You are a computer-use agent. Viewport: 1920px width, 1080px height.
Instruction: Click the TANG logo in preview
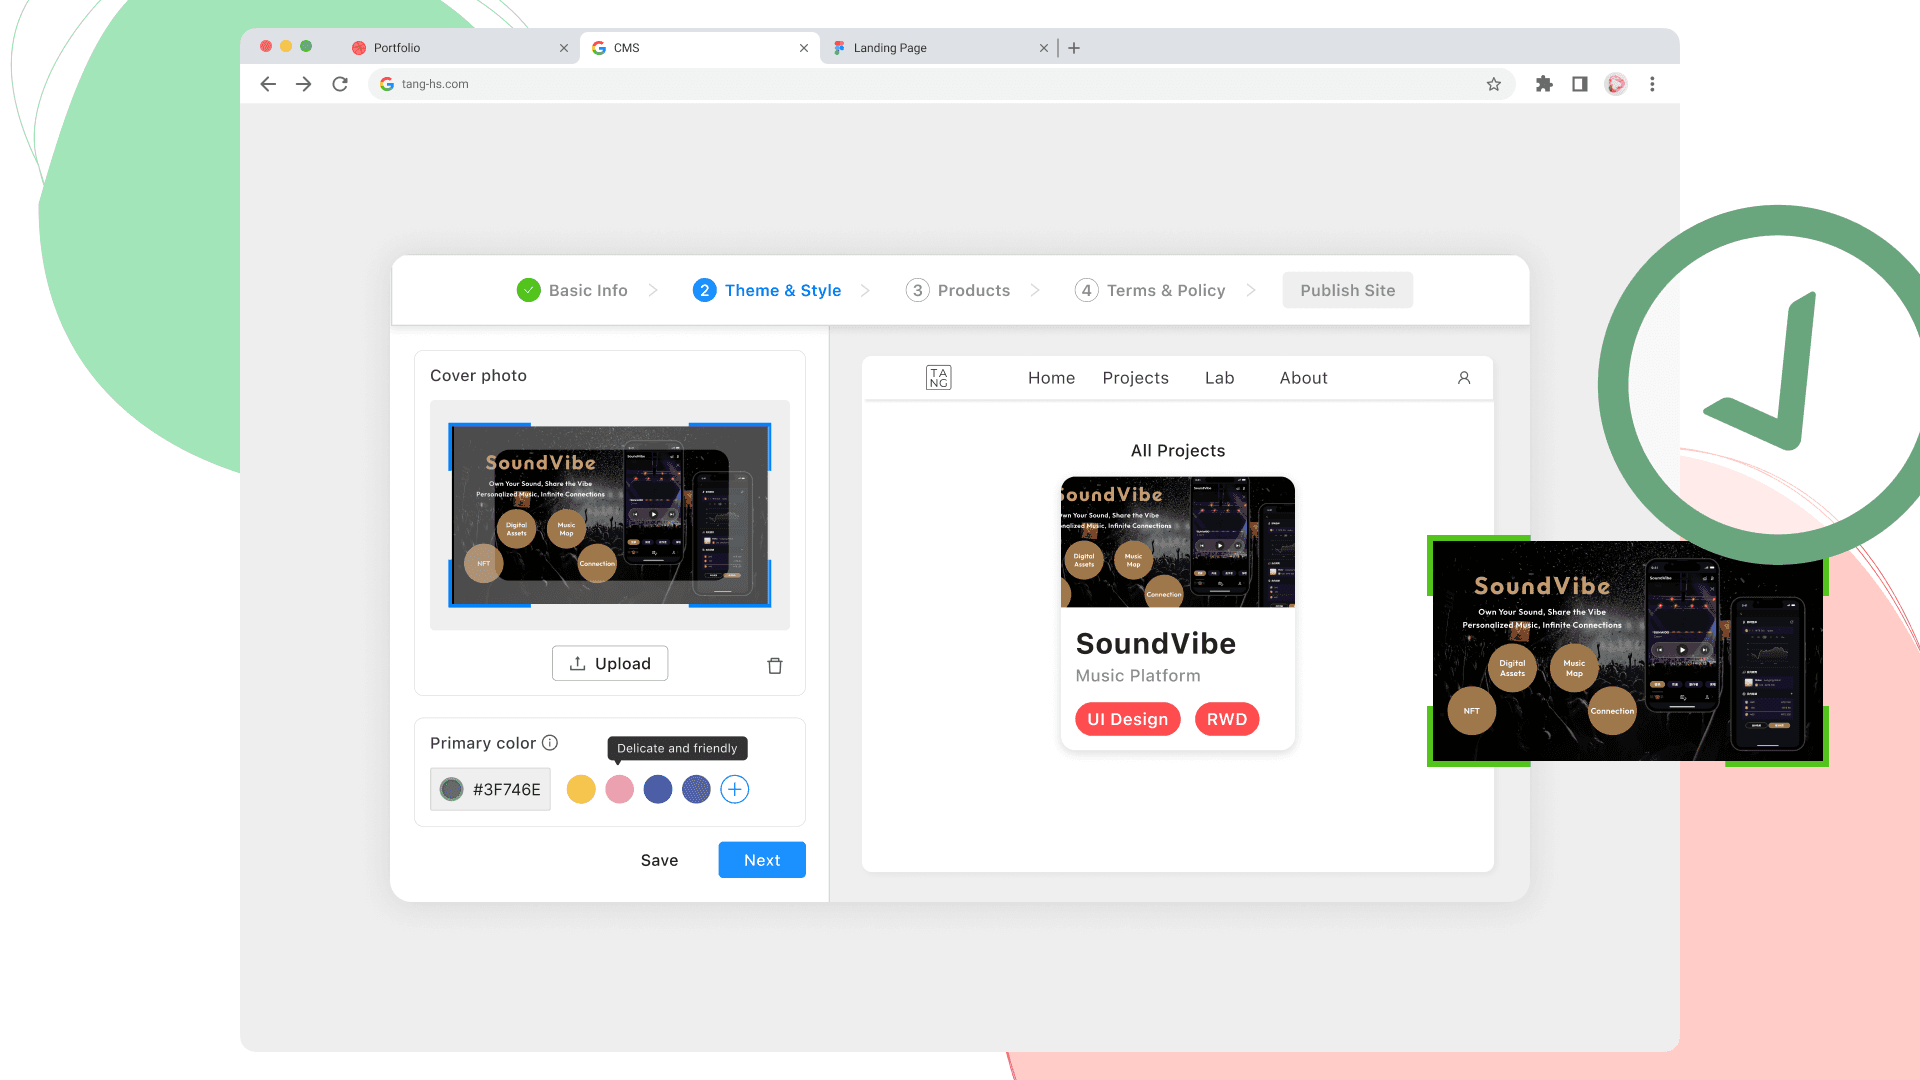pos(938,378)
